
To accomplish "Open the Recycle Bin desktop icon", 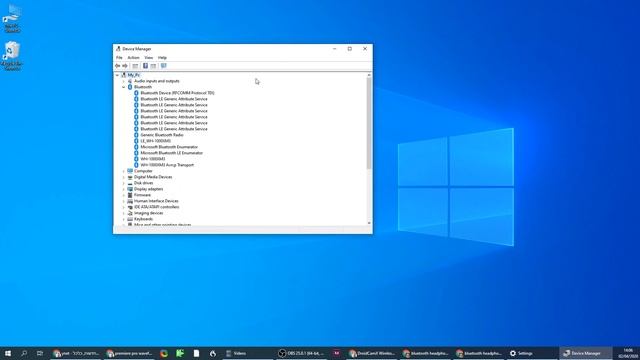I will pos(12,56).
